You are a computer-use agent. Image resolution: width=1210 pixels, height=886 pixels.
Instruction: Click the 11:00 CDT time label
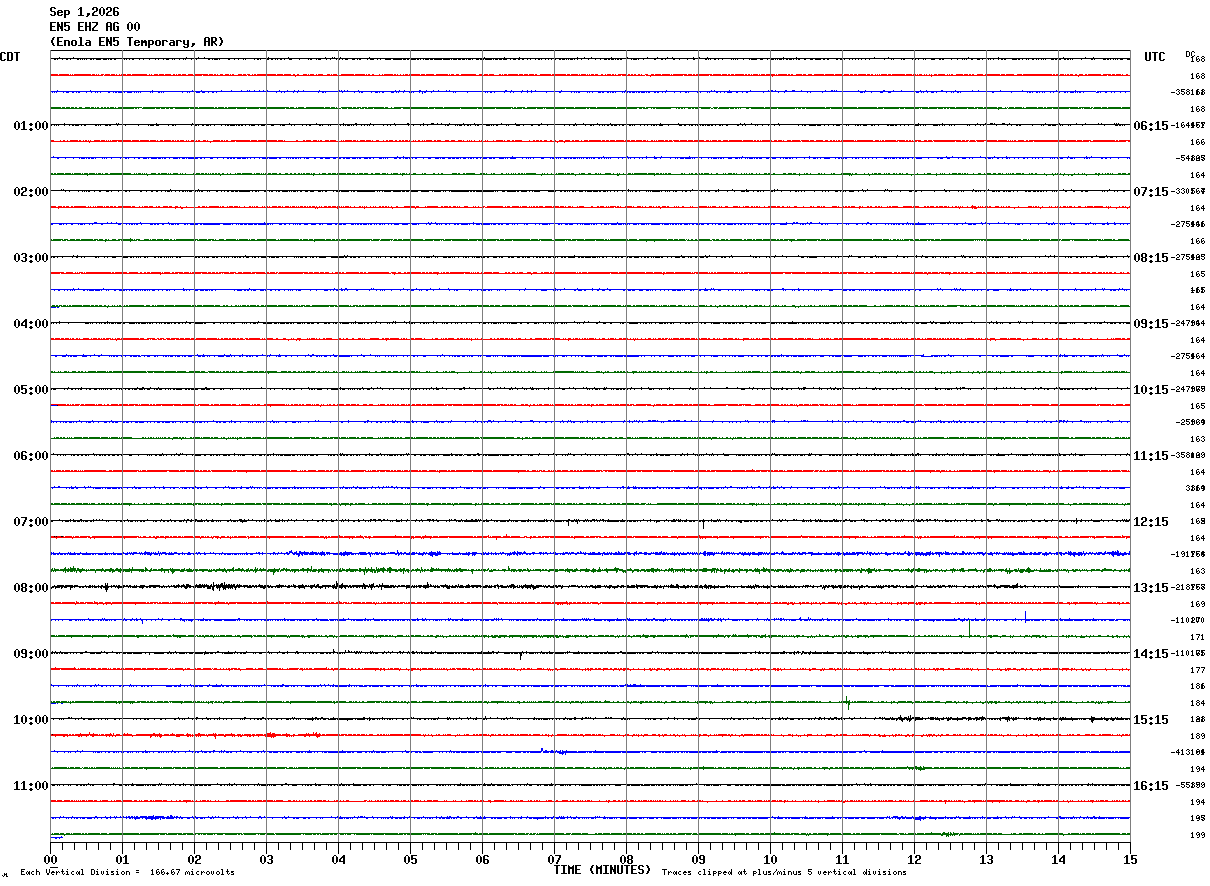pyautogui.click(x=31, y=786)
